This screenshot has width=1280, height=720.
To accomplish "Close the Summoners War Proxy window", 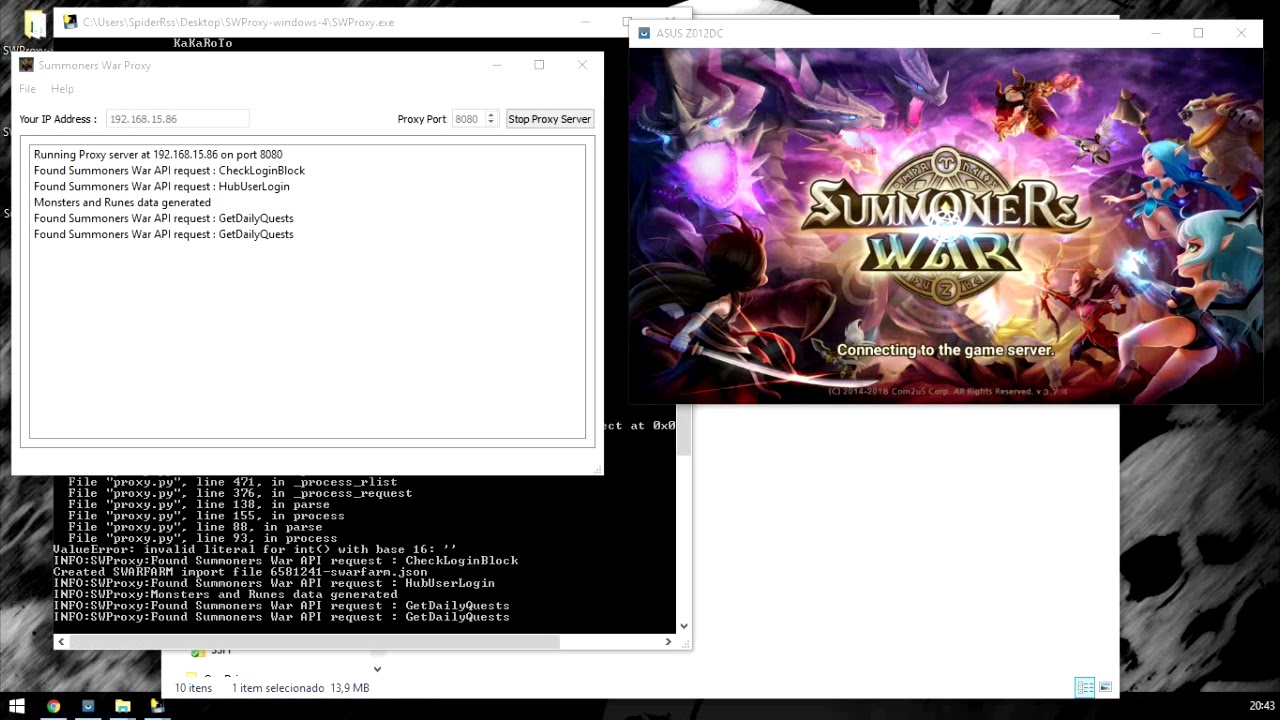I will [582, 65].
